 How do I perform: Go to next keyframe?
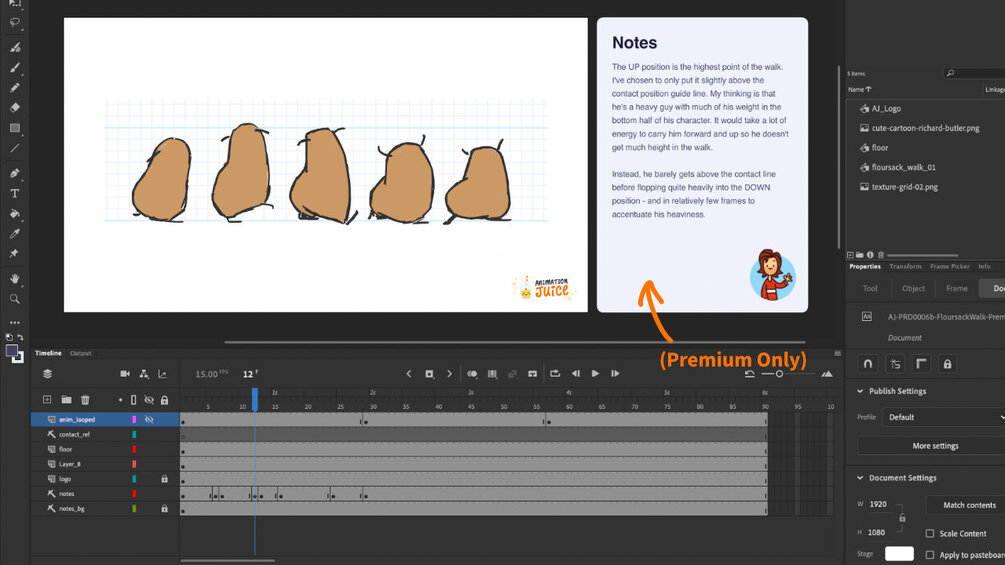(x=449, y=373)
